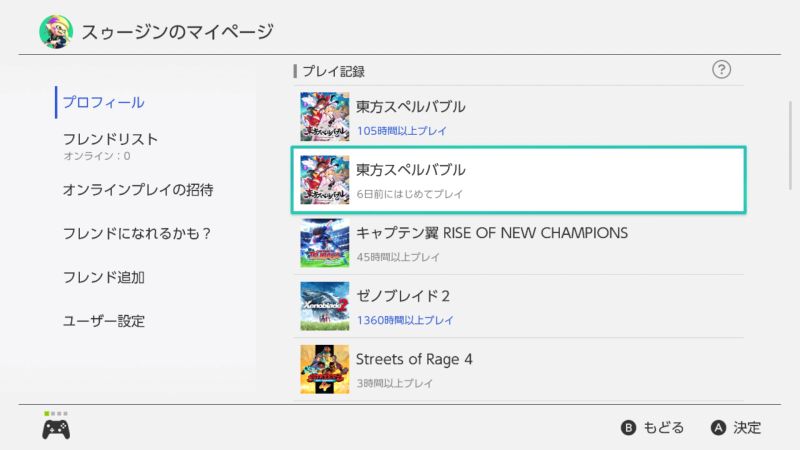Screen dimensions: 800x450
Task: Click the 決定 confirm label
Action: [x=747, y=428]
